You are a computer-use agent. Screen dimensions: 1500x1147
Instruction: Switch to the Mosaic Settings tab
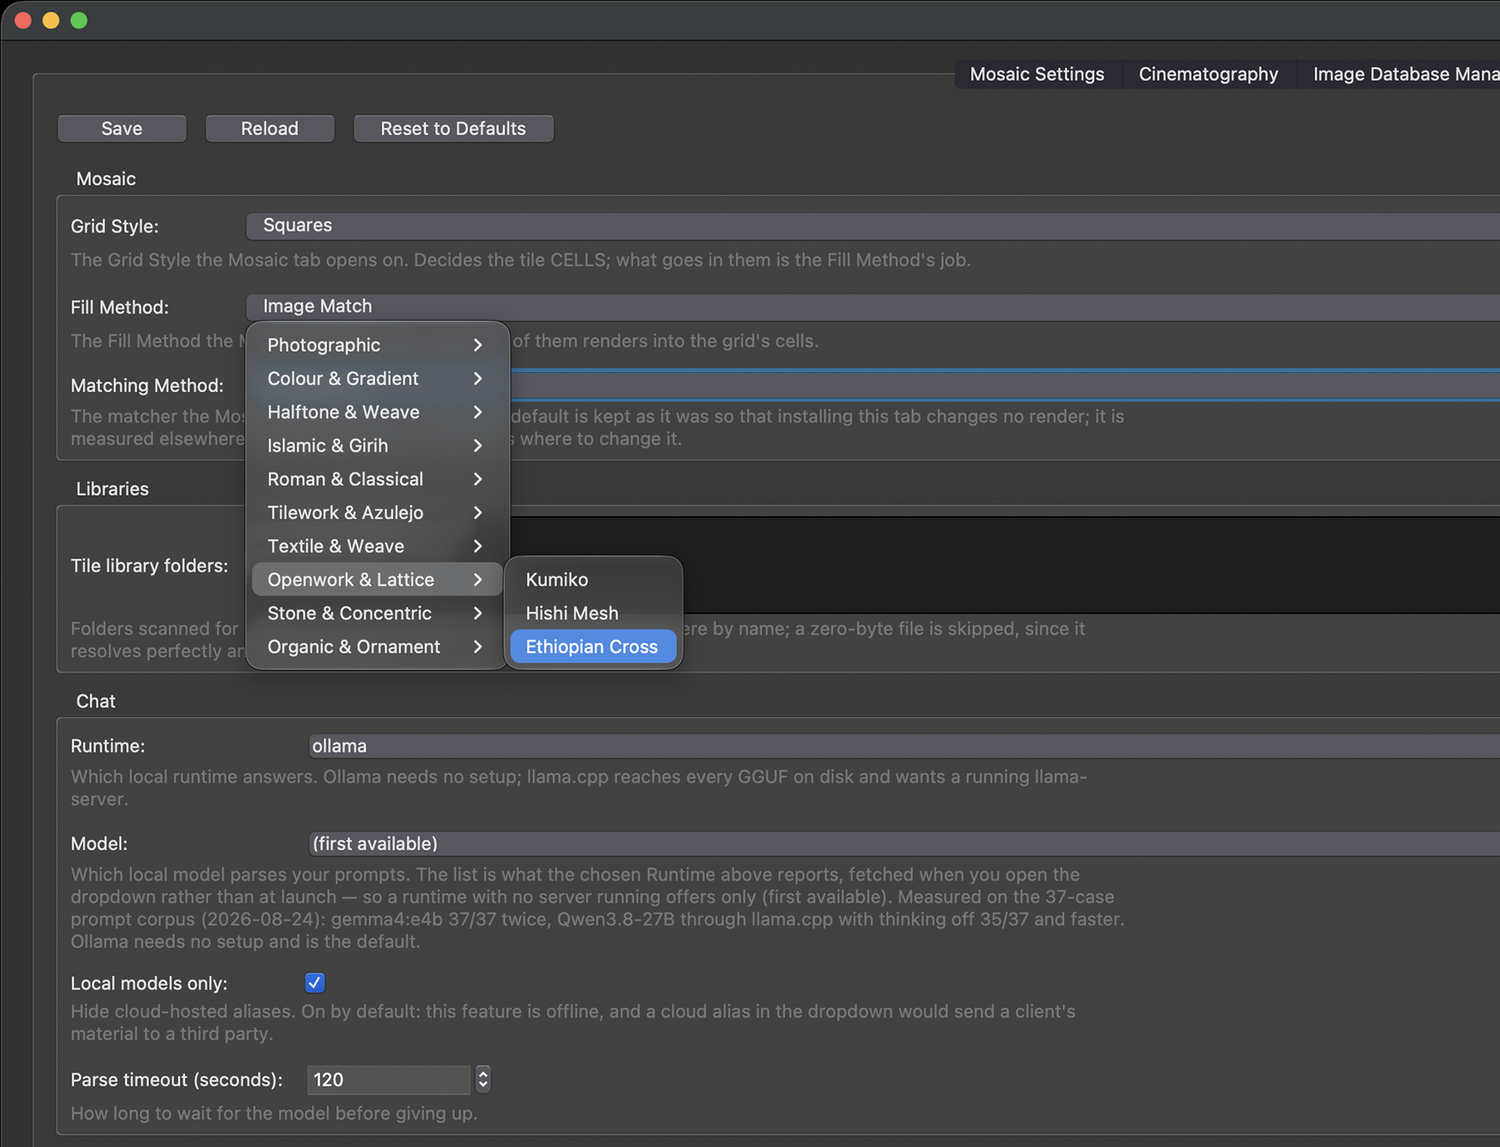[x=1037, y=74]
